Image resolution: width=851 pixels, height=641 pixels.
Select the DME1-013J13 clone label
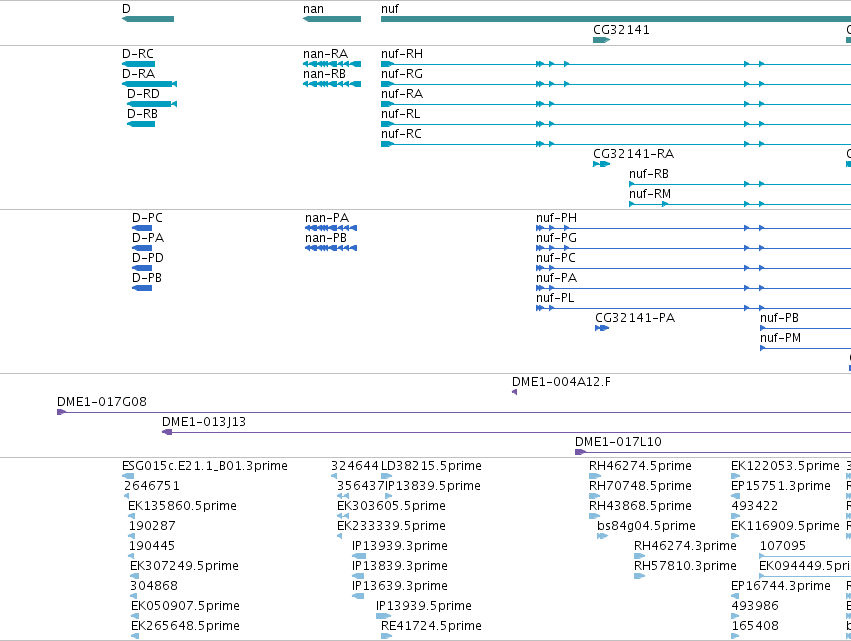[x=204, y=422]
